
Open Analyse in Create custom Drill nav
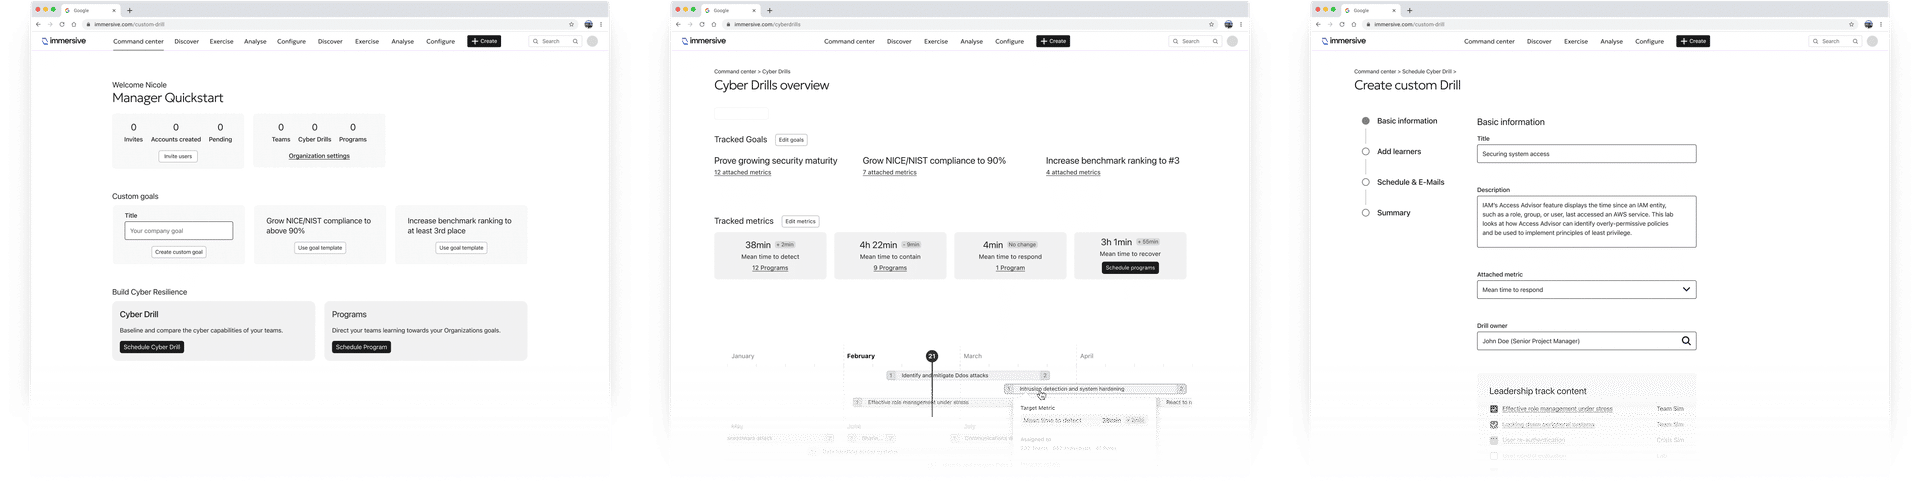pyautogui.click(x=1611, y=42)
